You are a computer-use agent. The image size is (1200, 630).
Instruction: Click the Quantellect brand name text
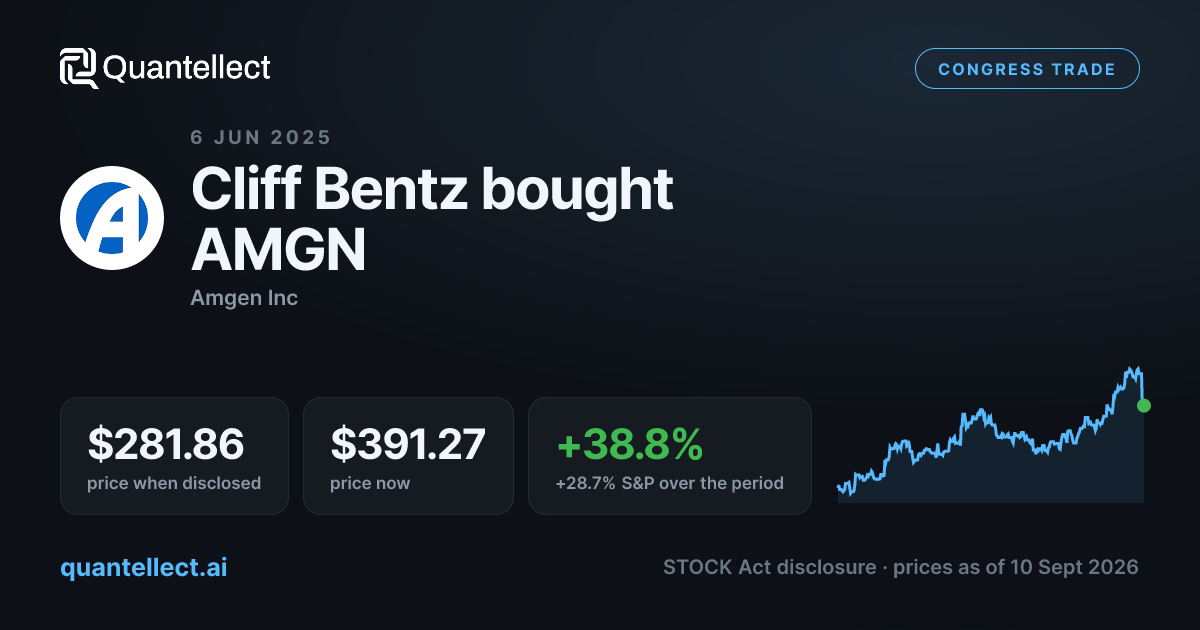click(x=187, y=68)
